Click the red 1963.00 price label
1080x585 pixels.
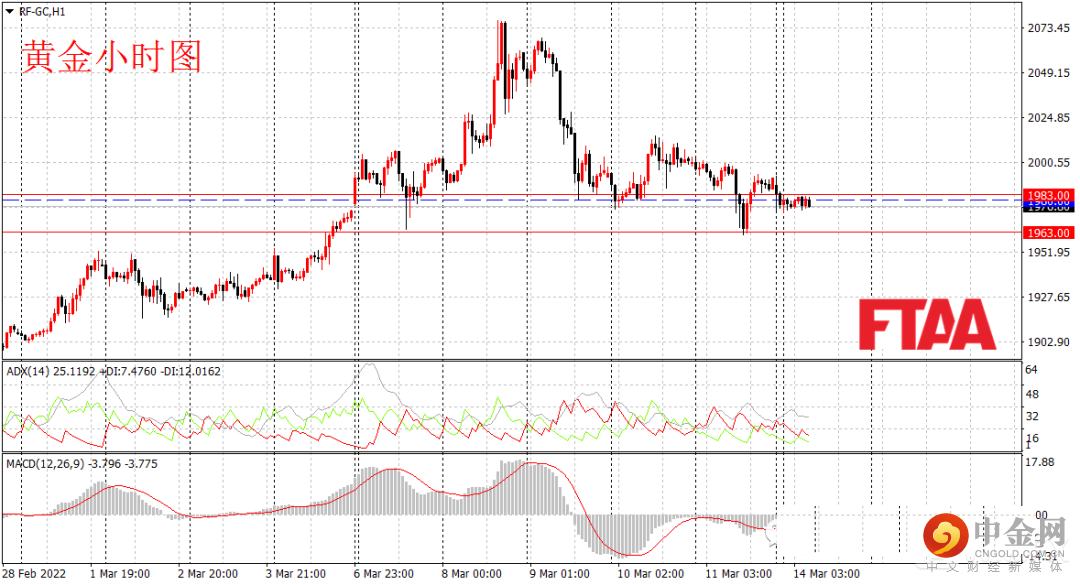tap(1048, 233)
